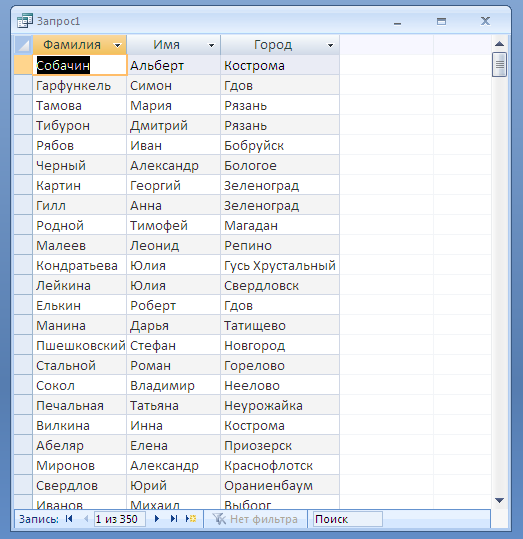The height and width of the screenshot is (539, 523).
Task: Close the Запрос1 window
Action: click(x=485, y=21)
